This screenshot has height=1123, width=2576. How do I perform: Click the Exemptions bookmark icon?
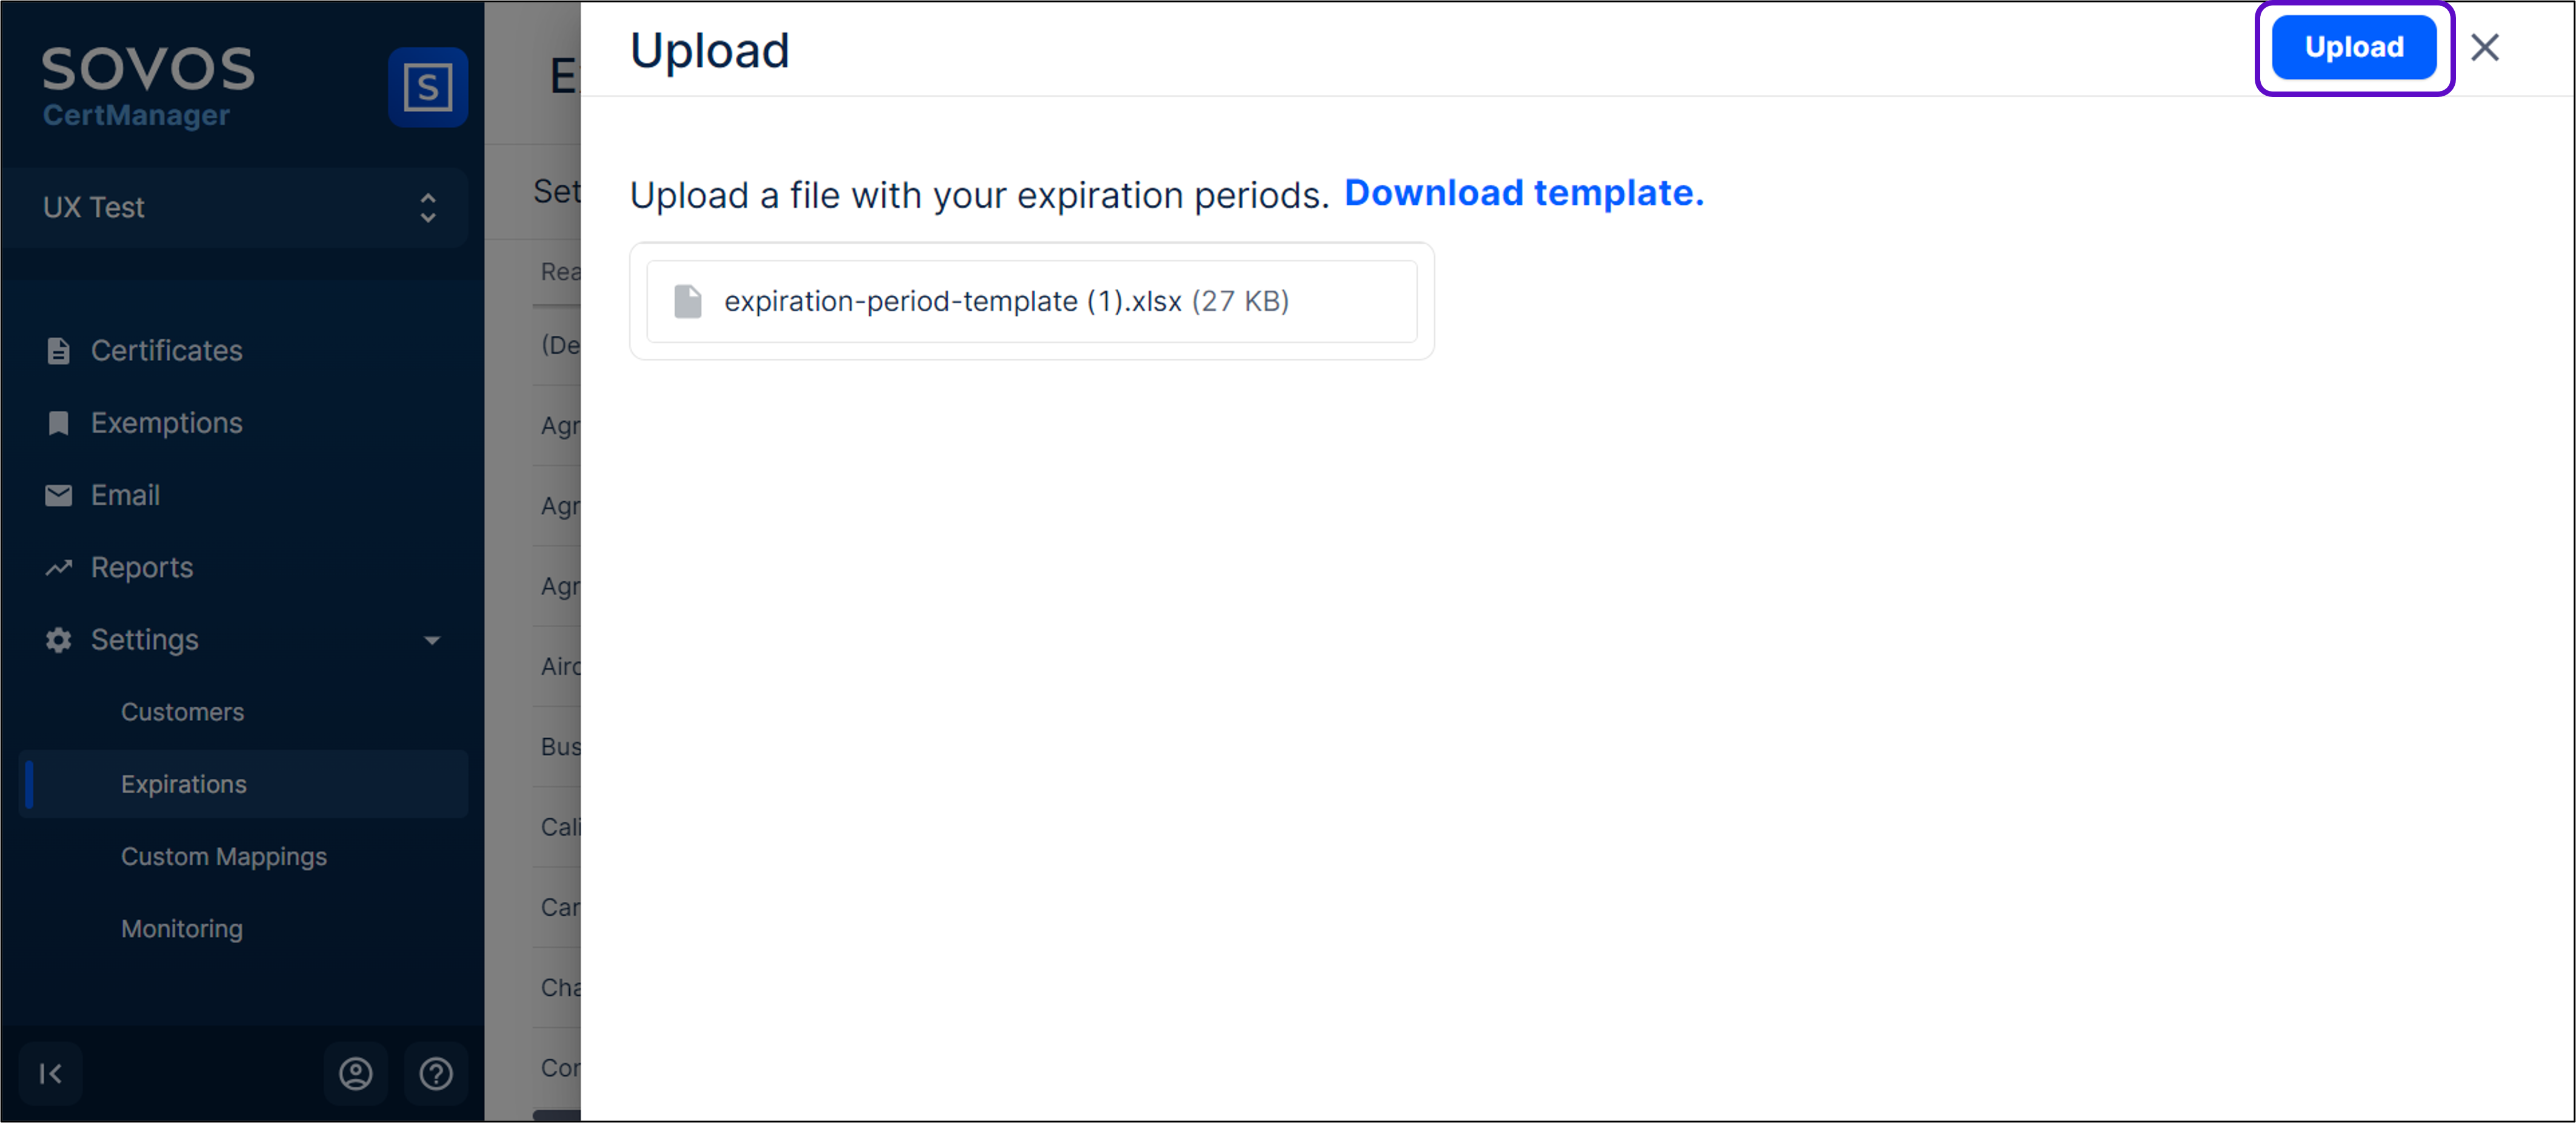[58, 423]
